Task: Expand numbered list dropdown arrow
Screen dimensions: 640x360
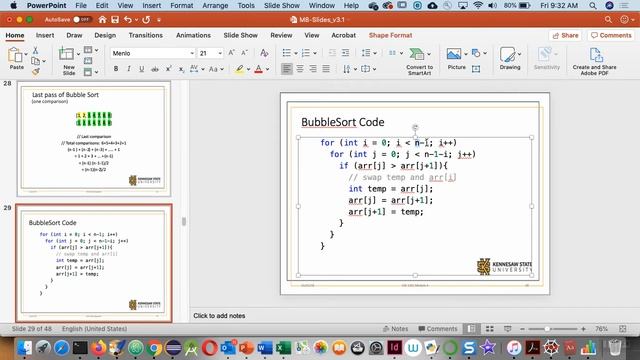Action: 315,53
